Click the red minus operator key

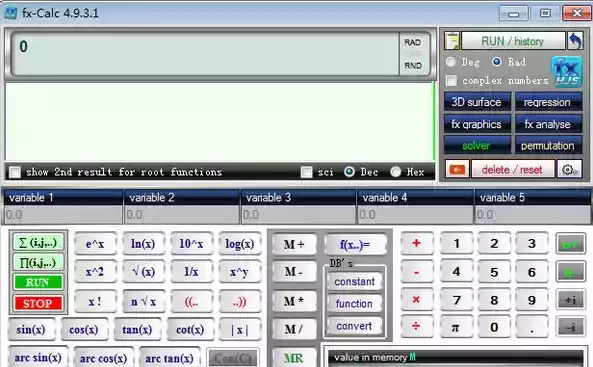(416, 272)
